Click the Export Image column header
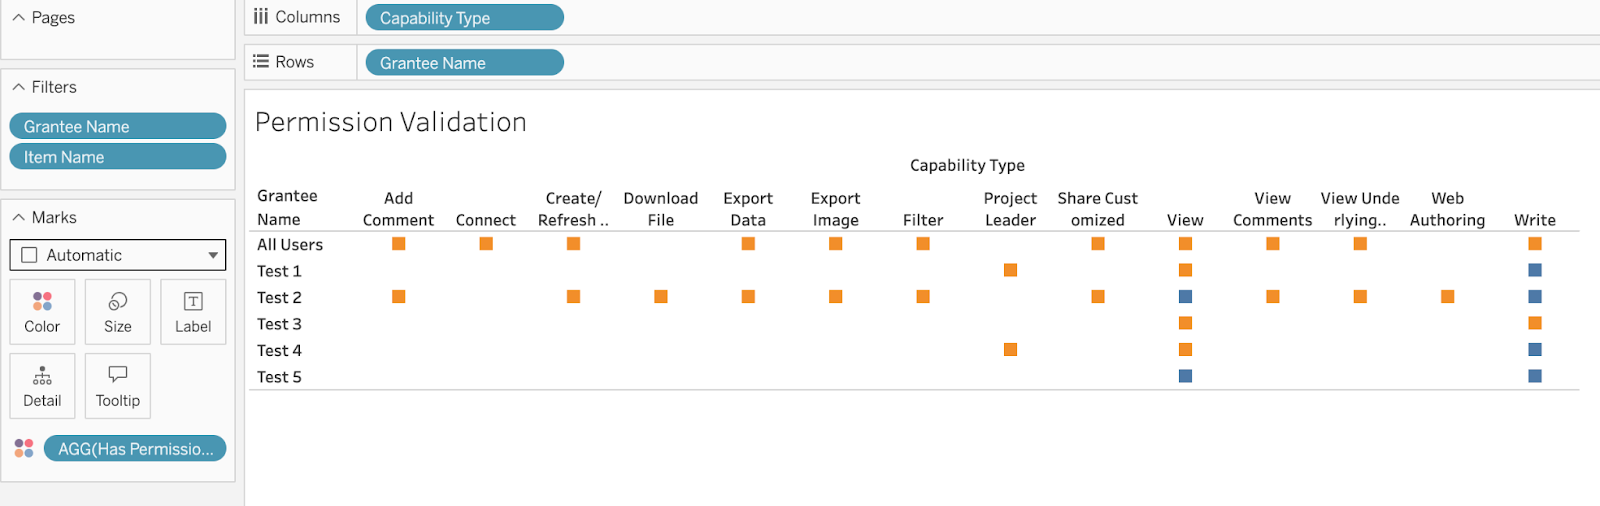The height and width of the screenshot is (506, 1600). pyautogui.click(x=835, y=209)
